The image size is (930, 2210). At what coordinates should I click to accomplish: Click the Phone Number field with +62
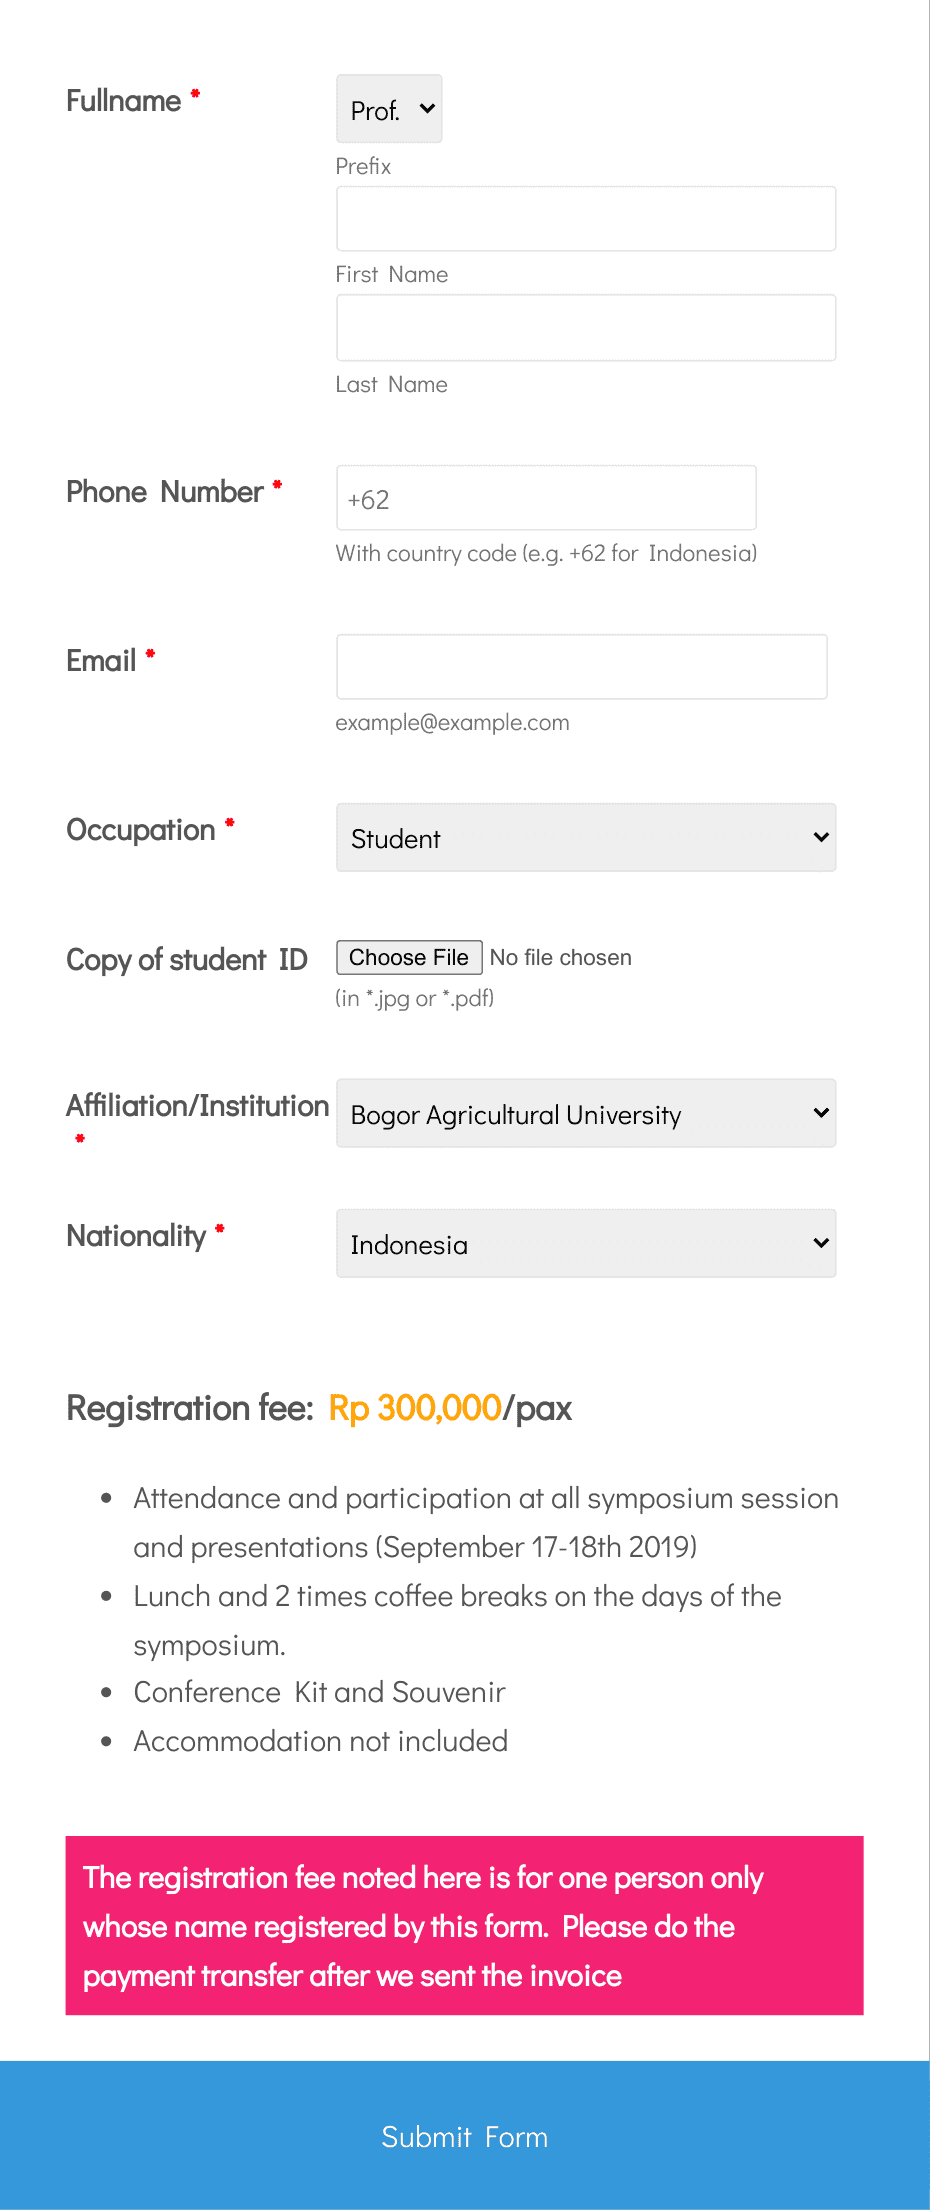pyautogui.click(x=546, y=498)
